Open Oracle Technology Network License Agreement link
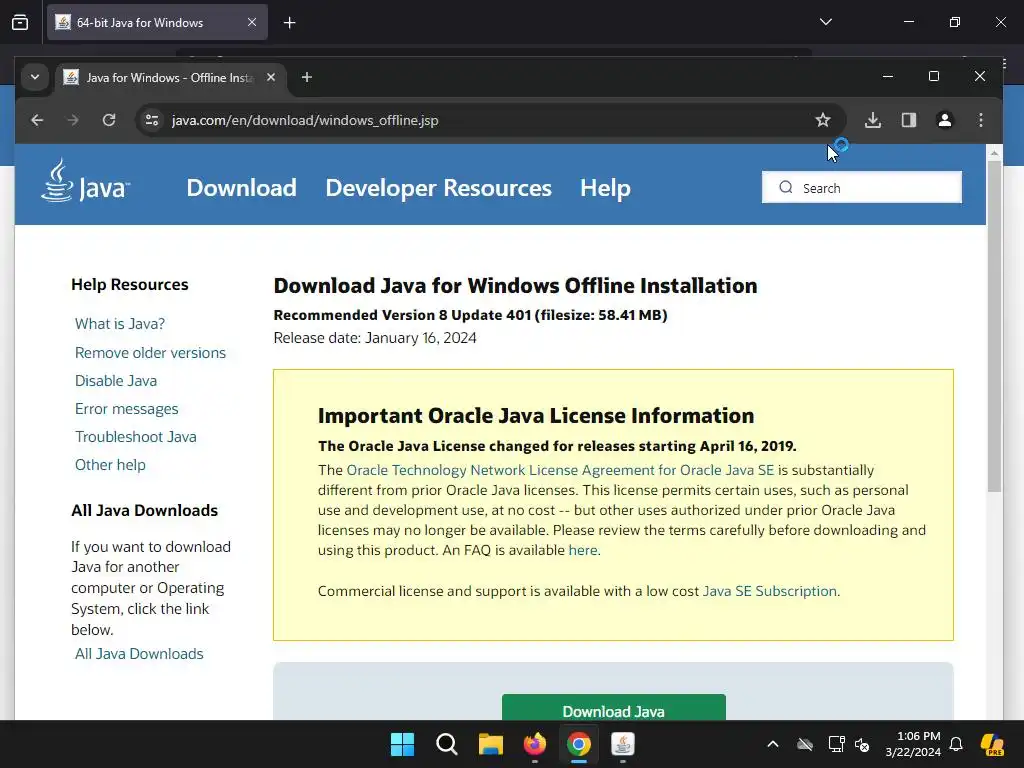The height and width of the screenshot is (768, 1024). [560, 470]
